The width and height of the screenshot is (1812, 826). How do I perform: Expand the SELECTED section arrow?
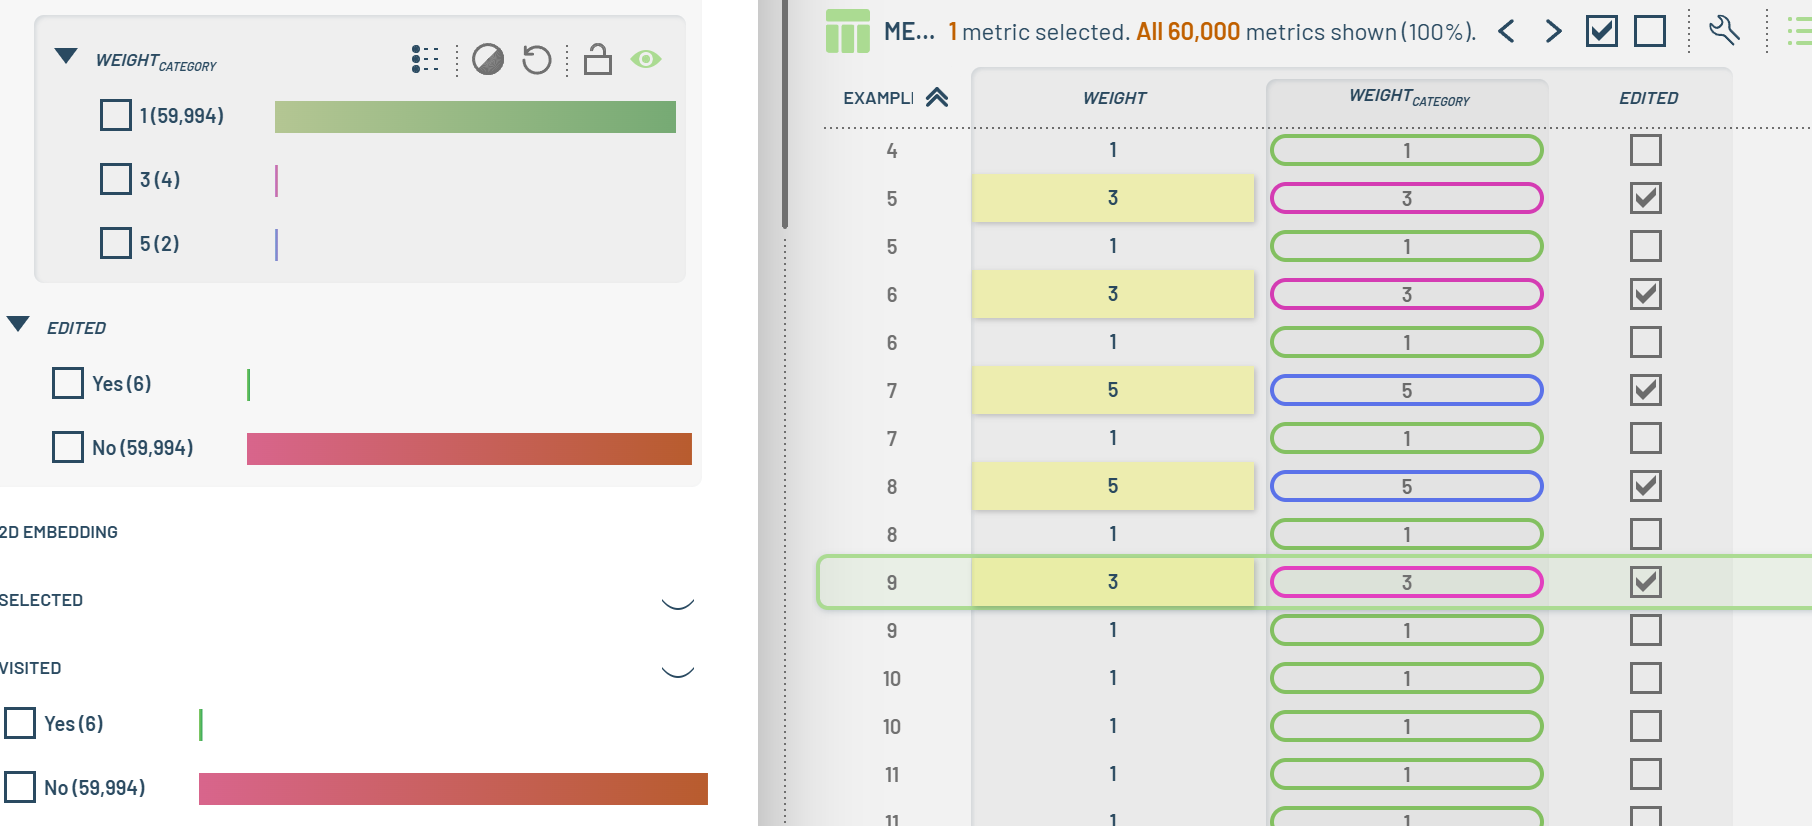point(678,602)
